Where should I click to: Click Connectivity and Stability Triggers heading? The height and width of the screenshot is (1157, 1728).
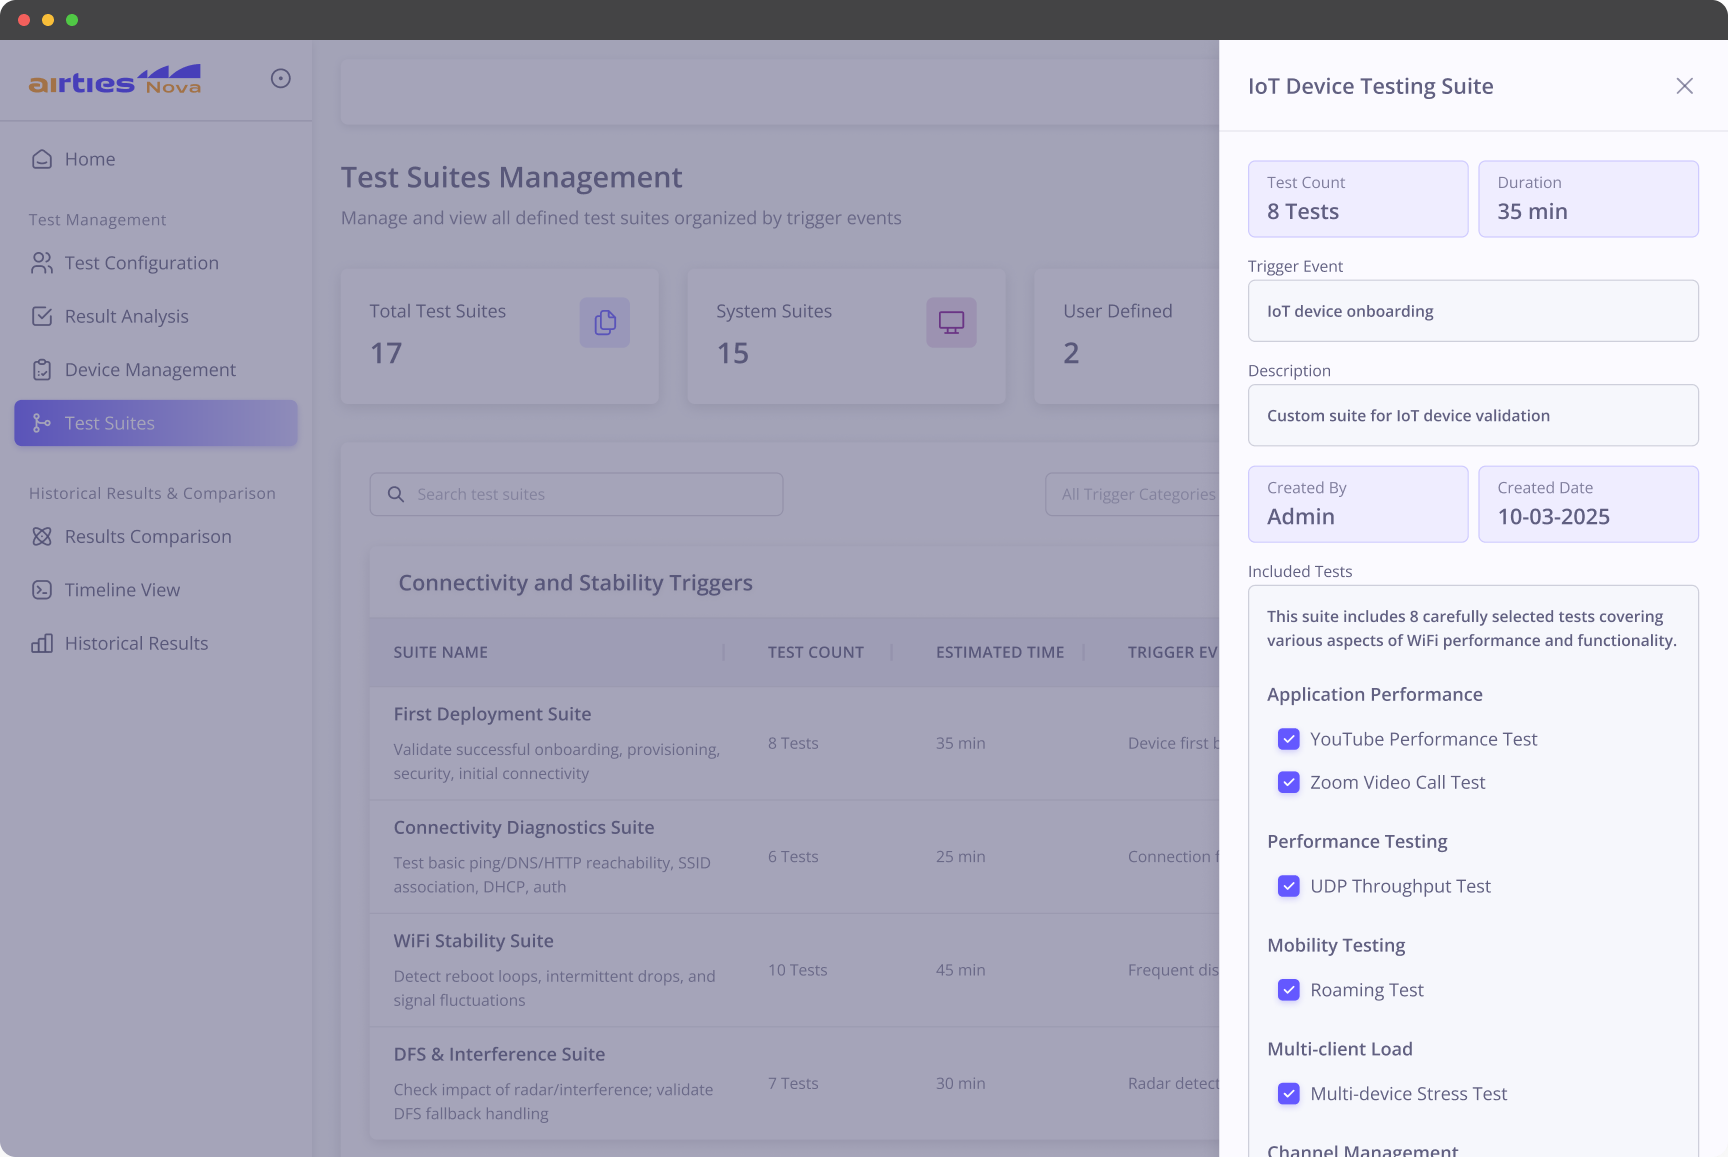[575, 583]
